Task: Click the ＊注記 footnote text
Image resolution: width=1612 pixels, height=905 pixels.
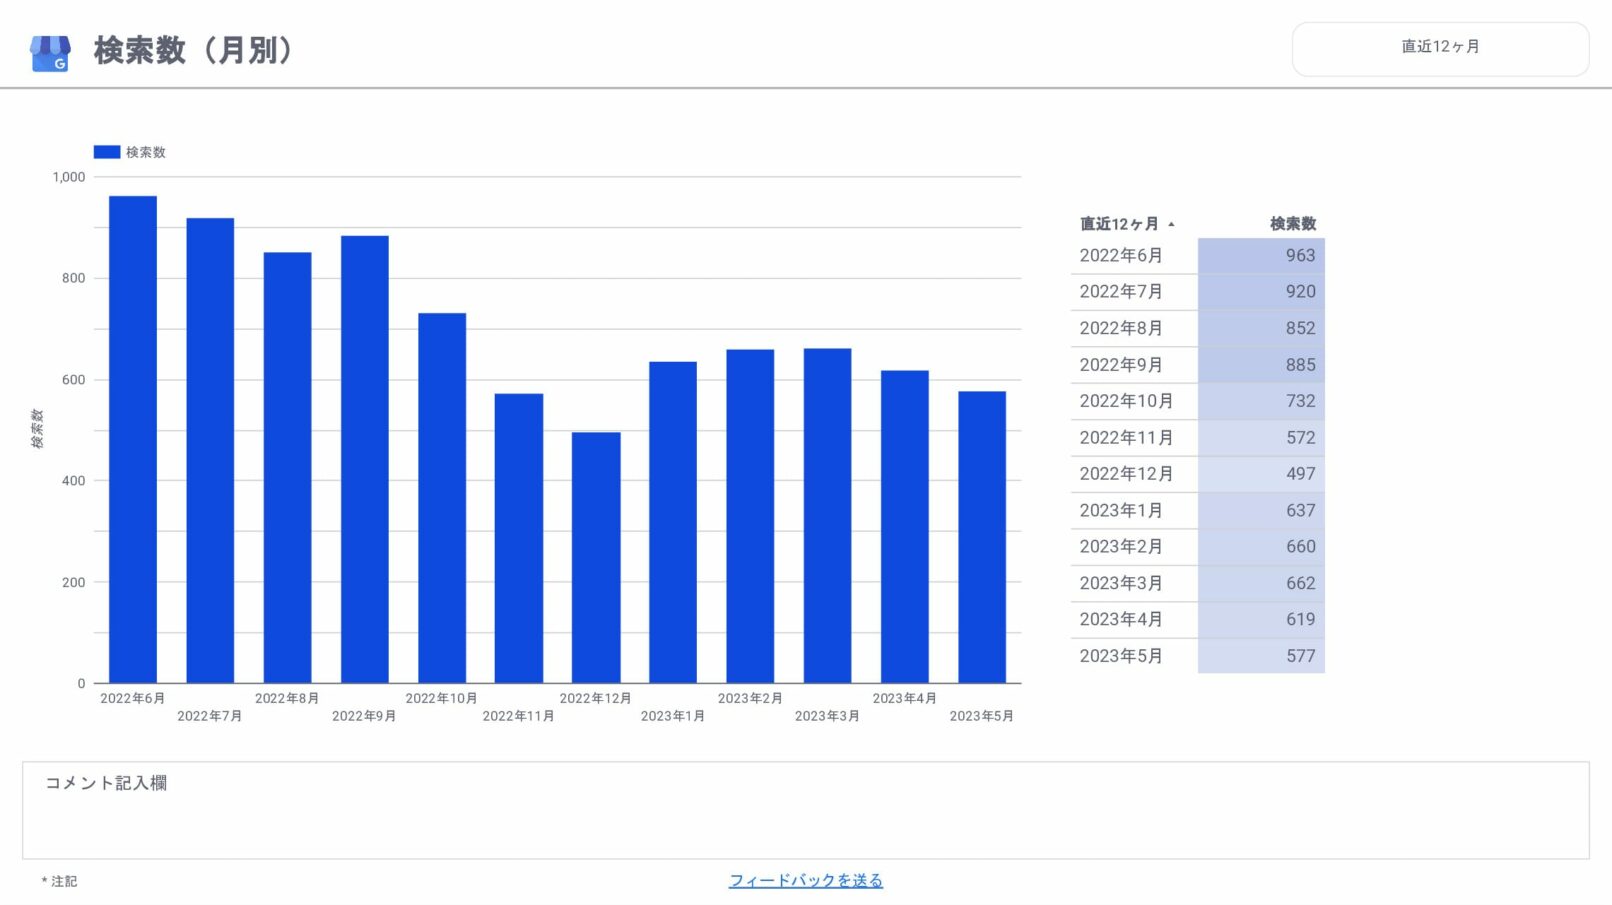Action: pos(59,881)
